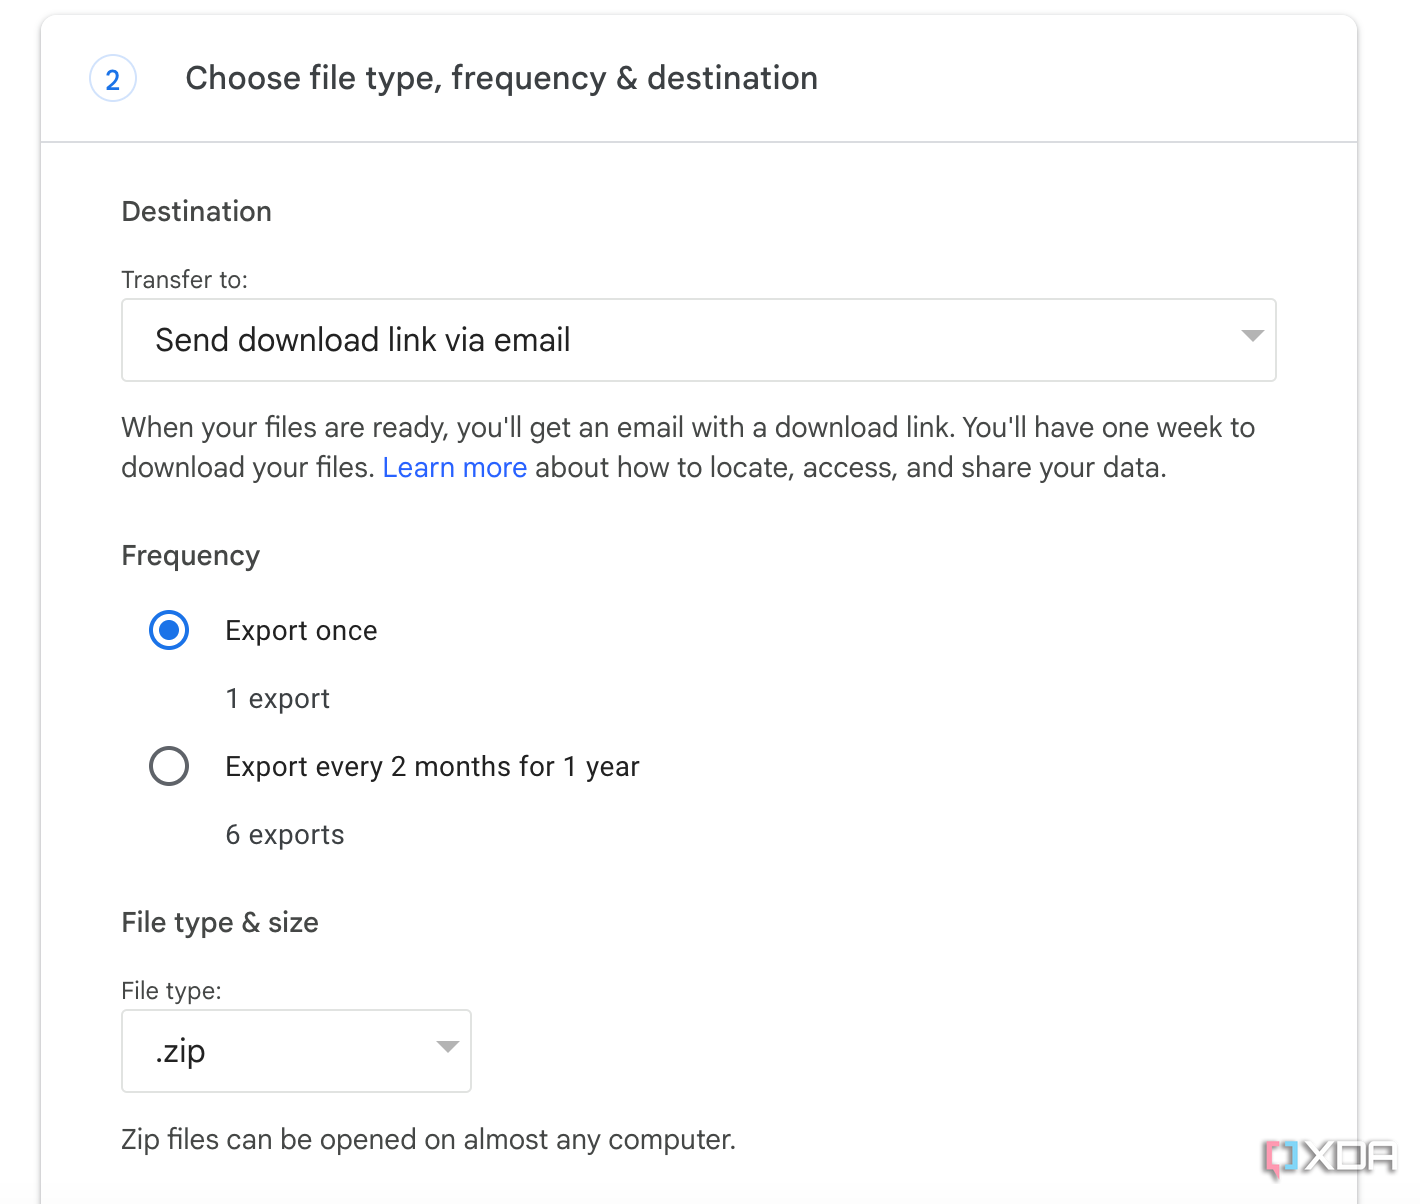
Task: Click the 'Frequency' heading
Action: point(190,556)
